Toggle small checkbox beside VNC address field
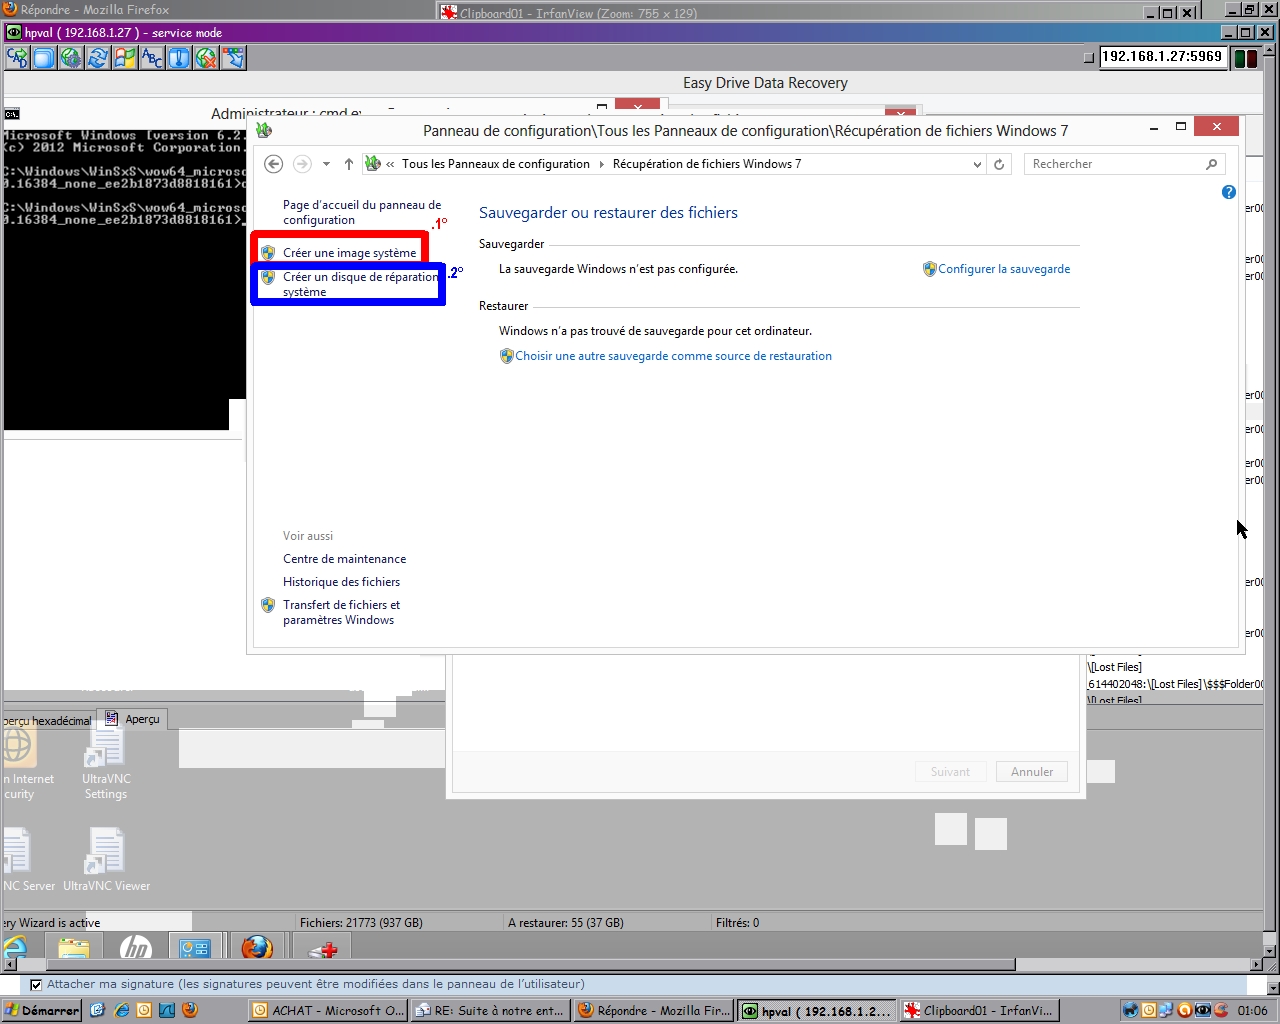The height and width of the screenshot is (1024, 1280). tap(1089, 58)
